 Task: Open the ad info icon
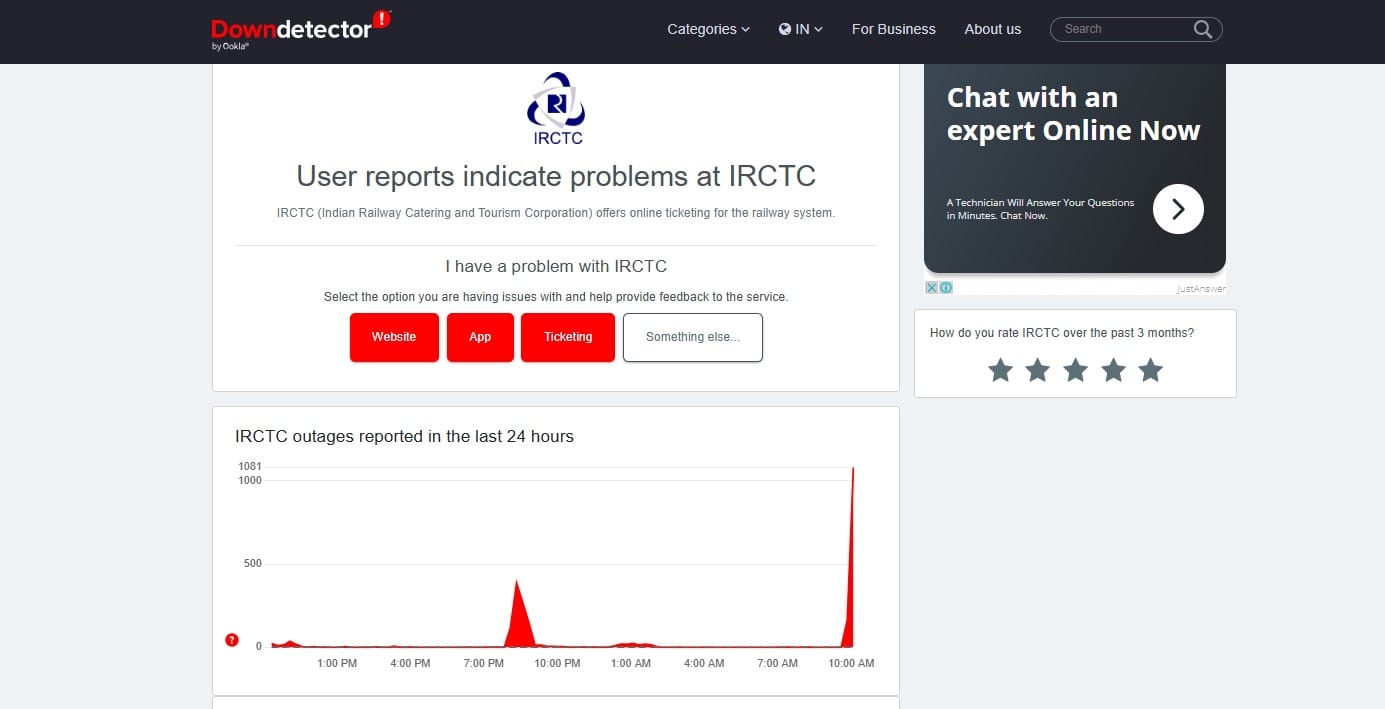coord(946,287)
